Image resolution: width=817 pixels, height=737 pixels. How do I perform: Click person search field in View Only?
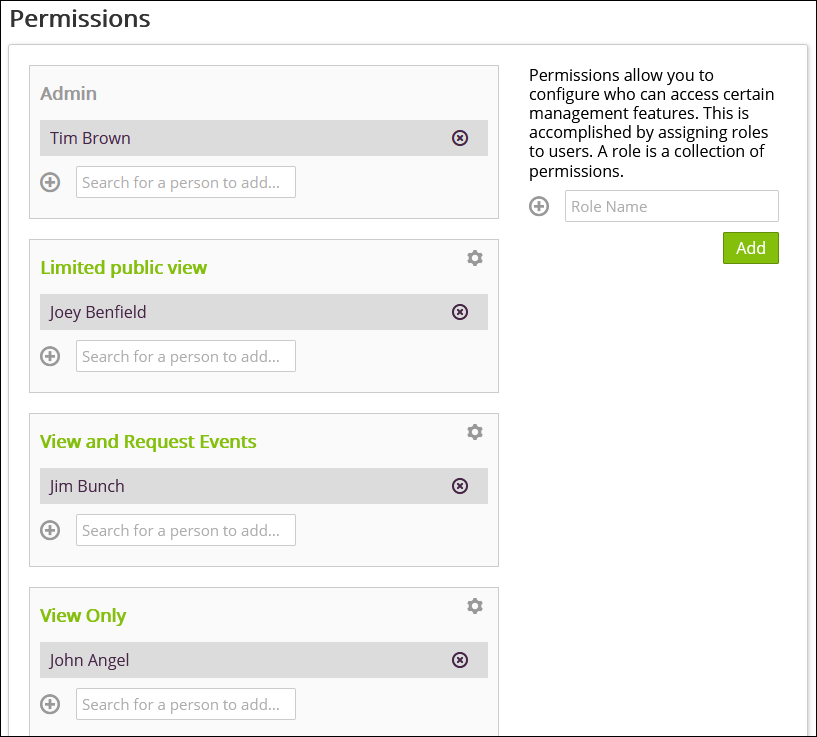186,704
